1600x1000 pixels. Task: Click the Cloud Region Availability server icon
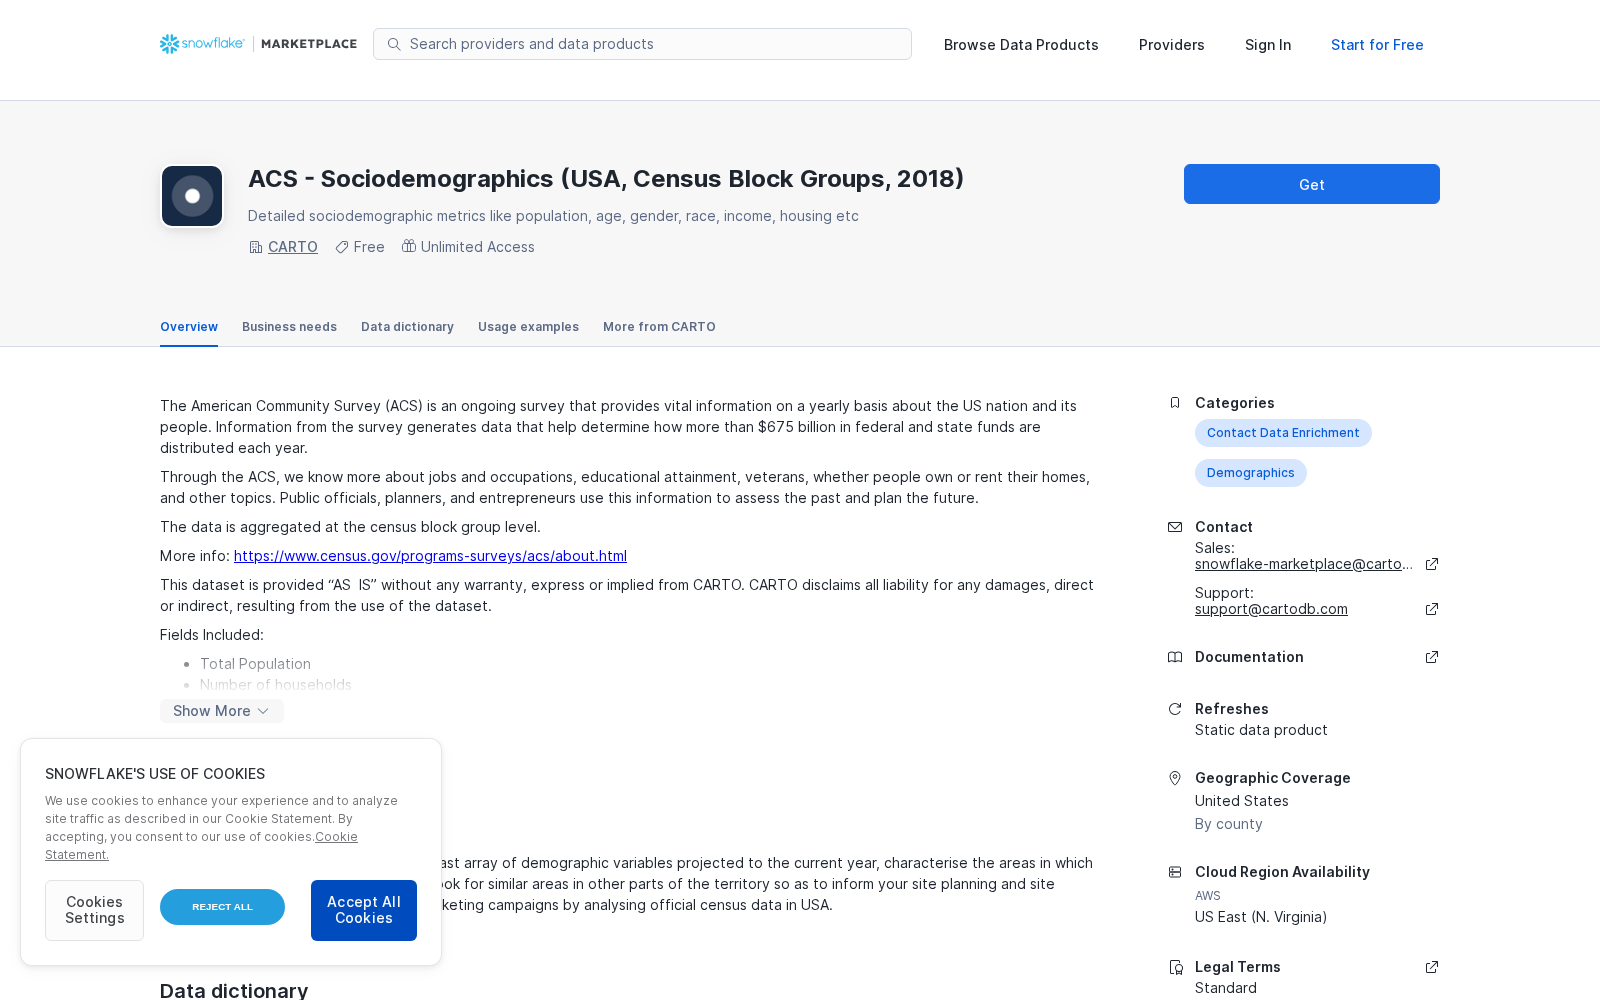click(1175, 872)
